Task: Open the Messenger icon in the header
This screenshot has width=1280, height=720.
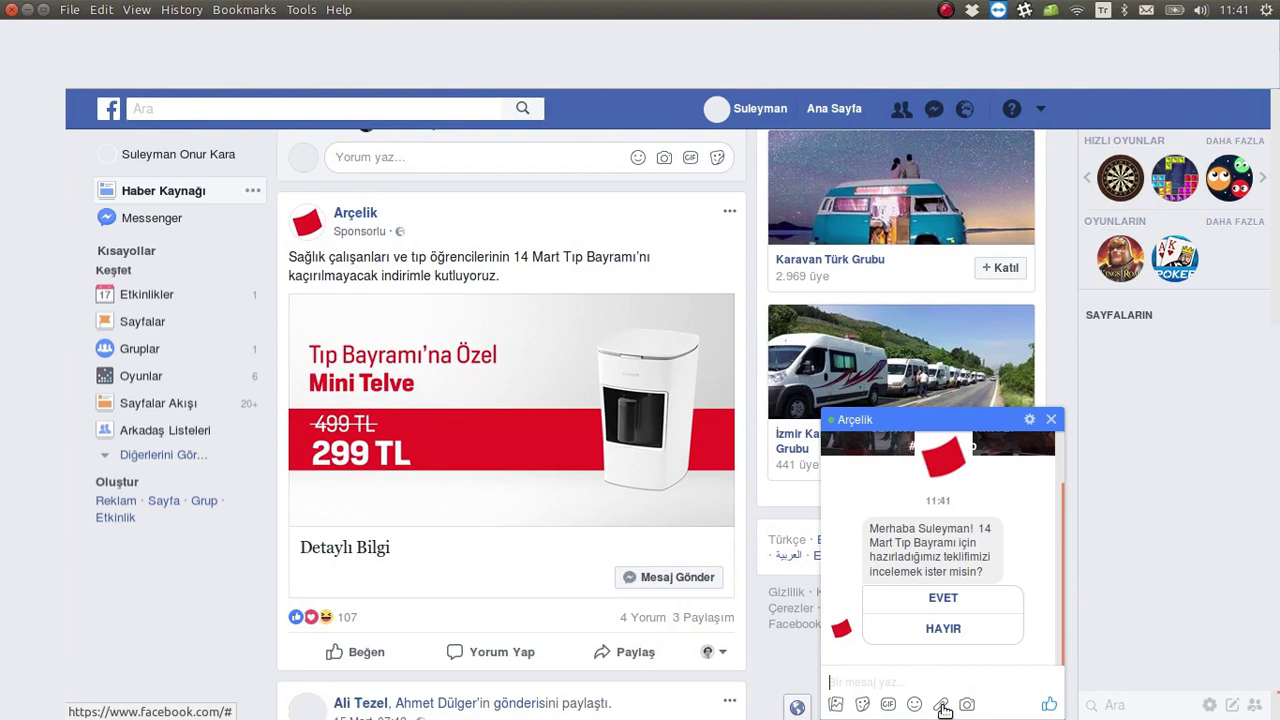Action: click(x=934, y=109)
